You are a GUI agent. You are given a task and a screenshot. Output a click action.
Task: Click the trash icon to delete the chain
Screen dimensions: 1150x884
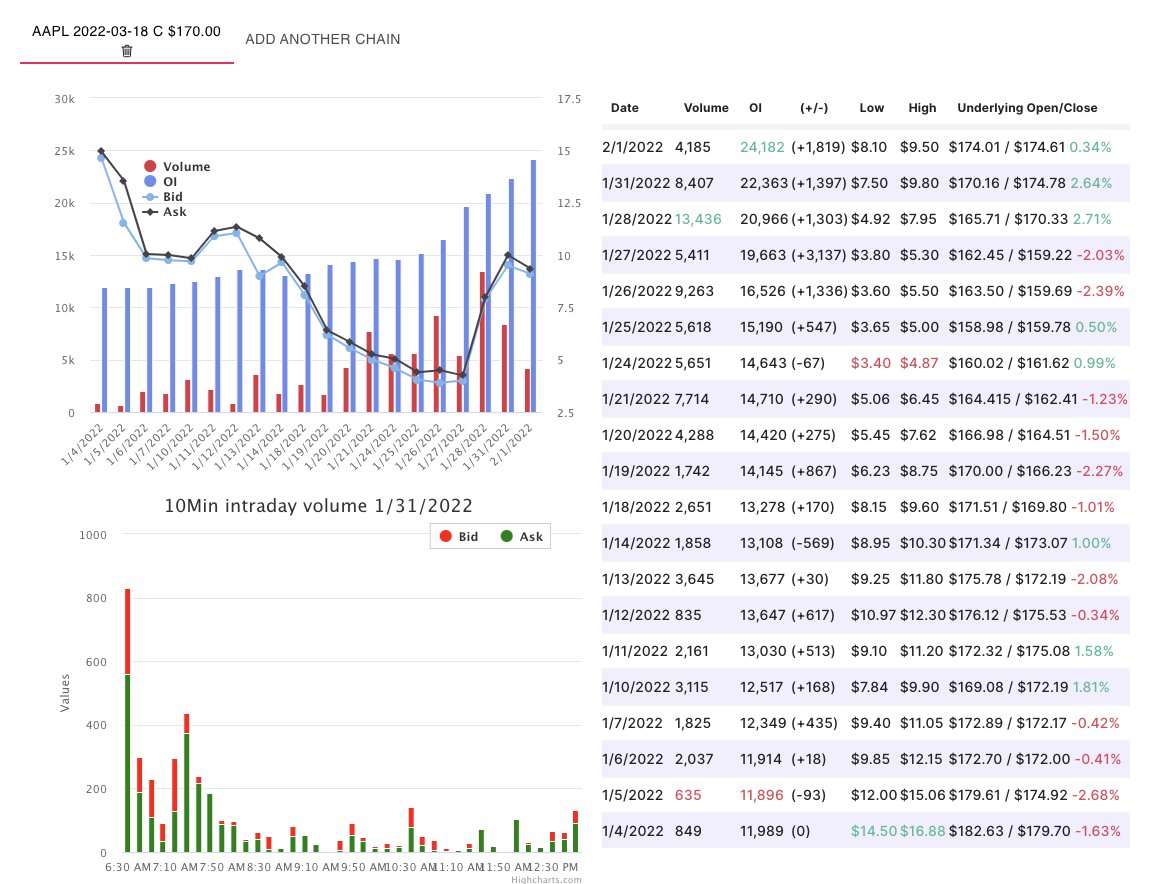point(127,49)
